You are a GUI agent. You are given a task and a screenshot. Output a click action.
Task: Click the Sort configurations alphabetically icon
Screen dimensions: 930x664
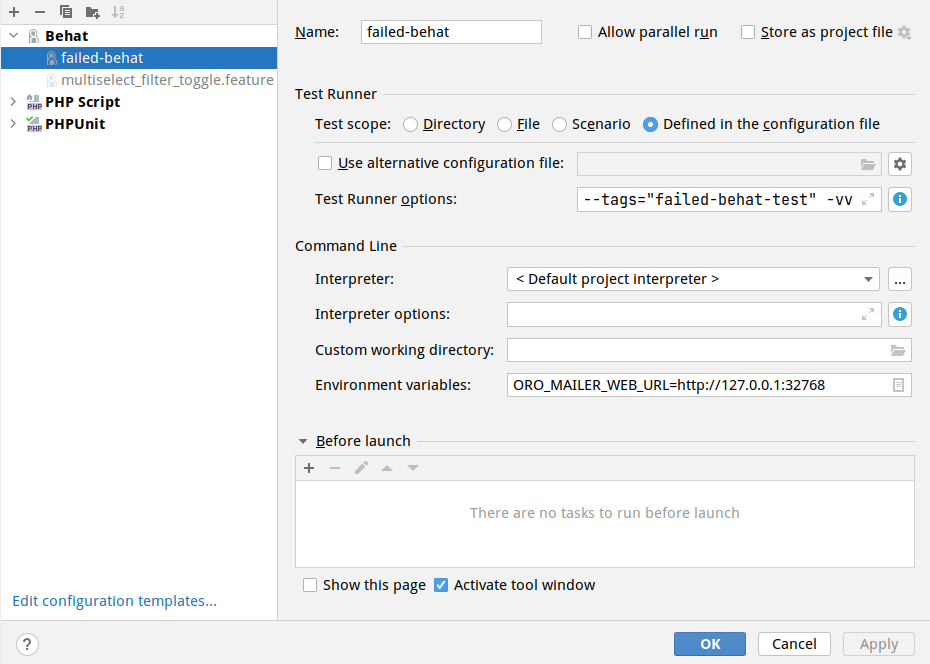coord(118,12)
